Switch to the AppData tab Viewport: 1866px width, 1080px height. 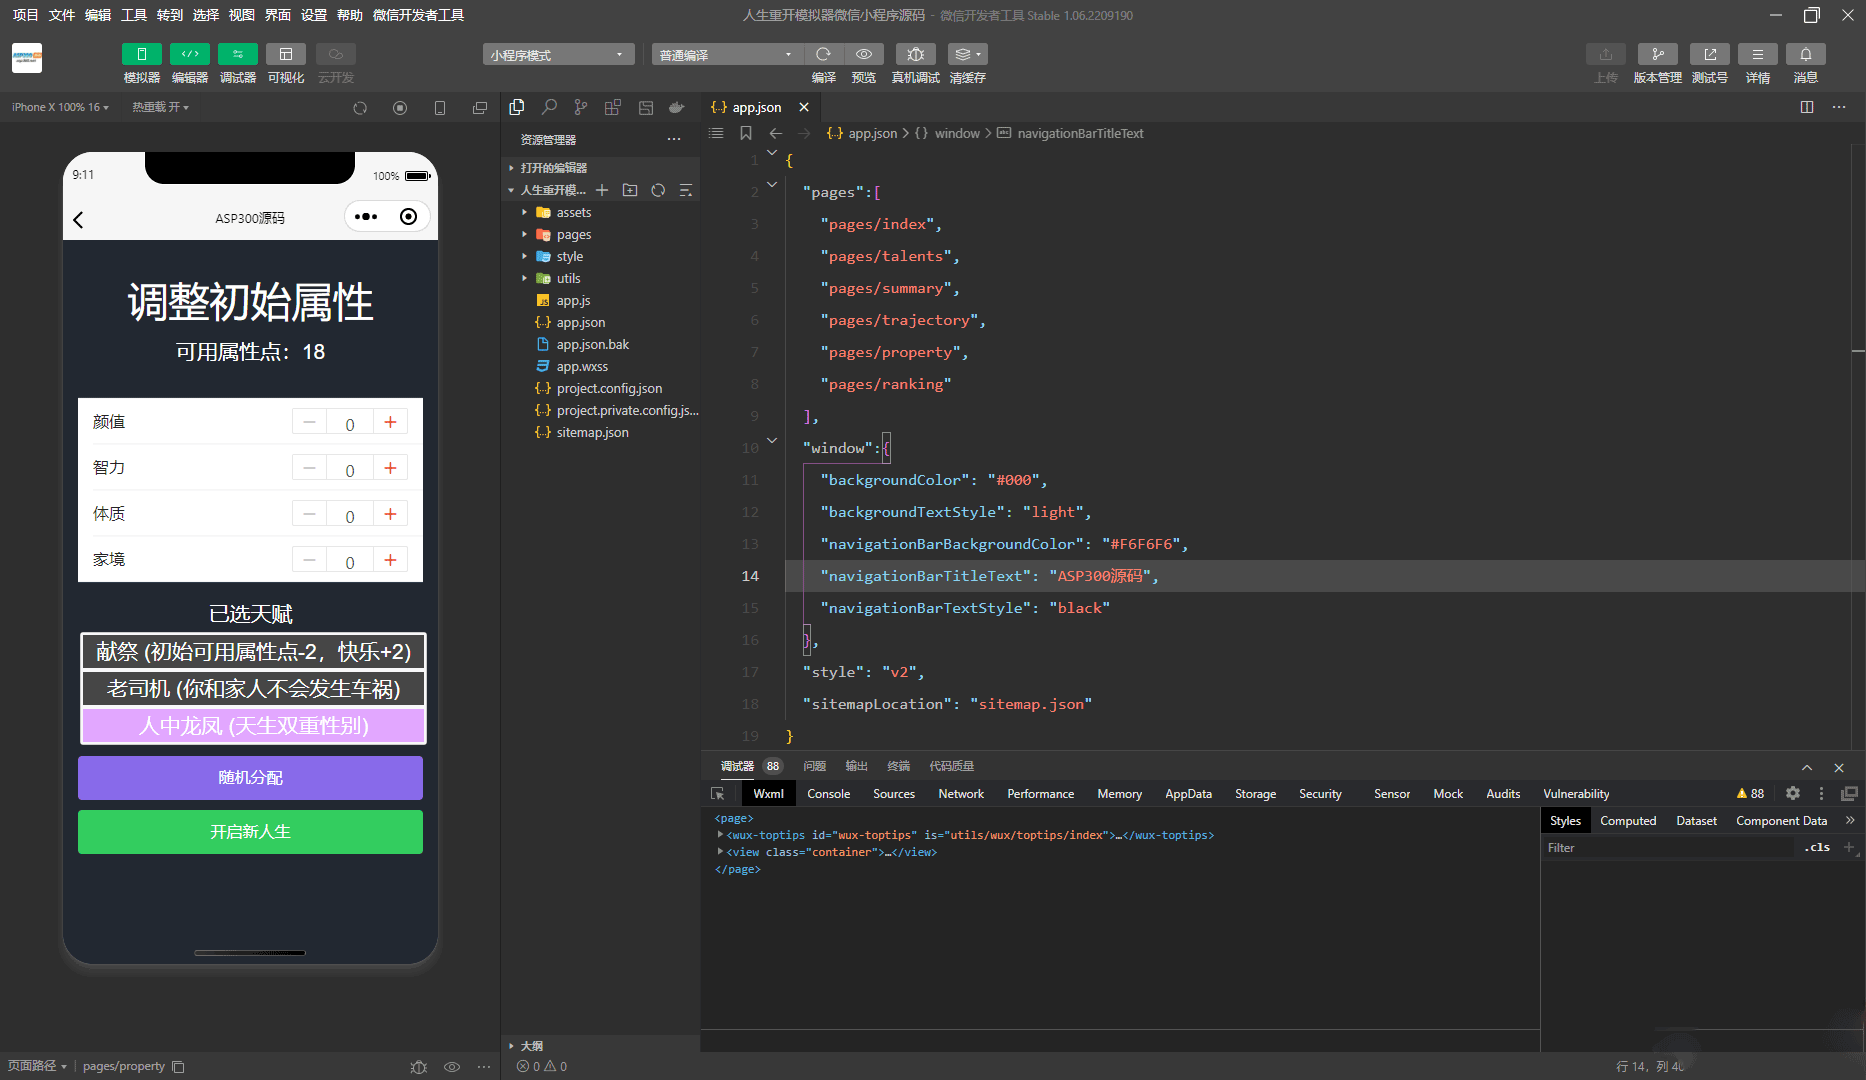(1188, 794)
